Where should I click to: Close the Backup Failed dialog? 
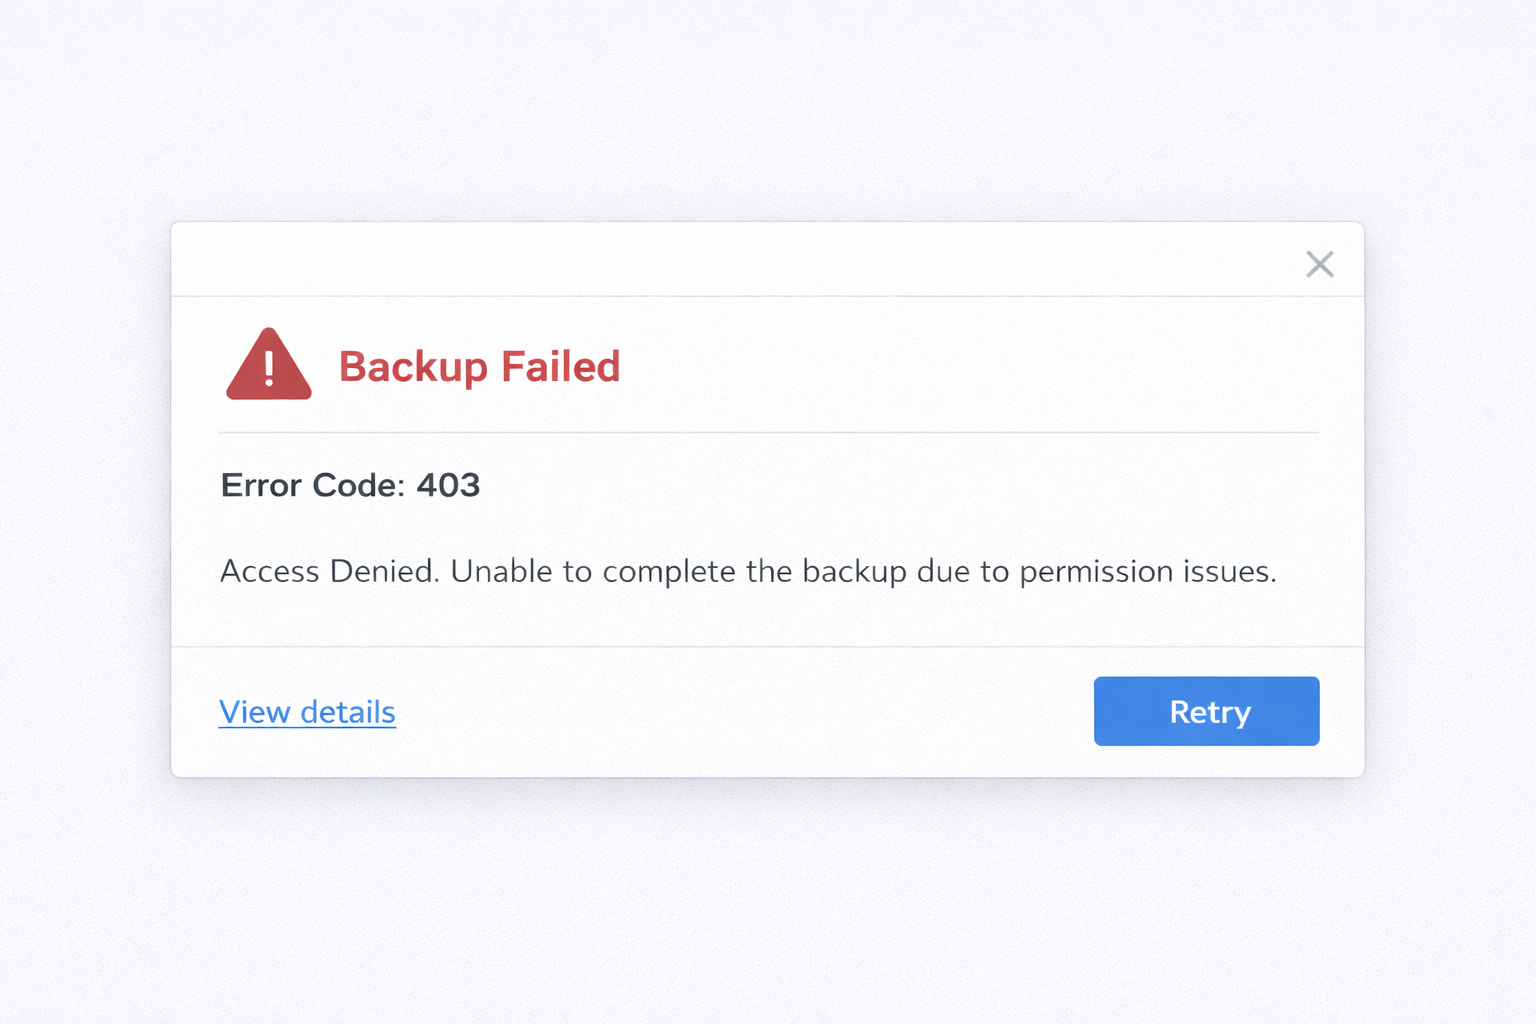coord(1320,264)
